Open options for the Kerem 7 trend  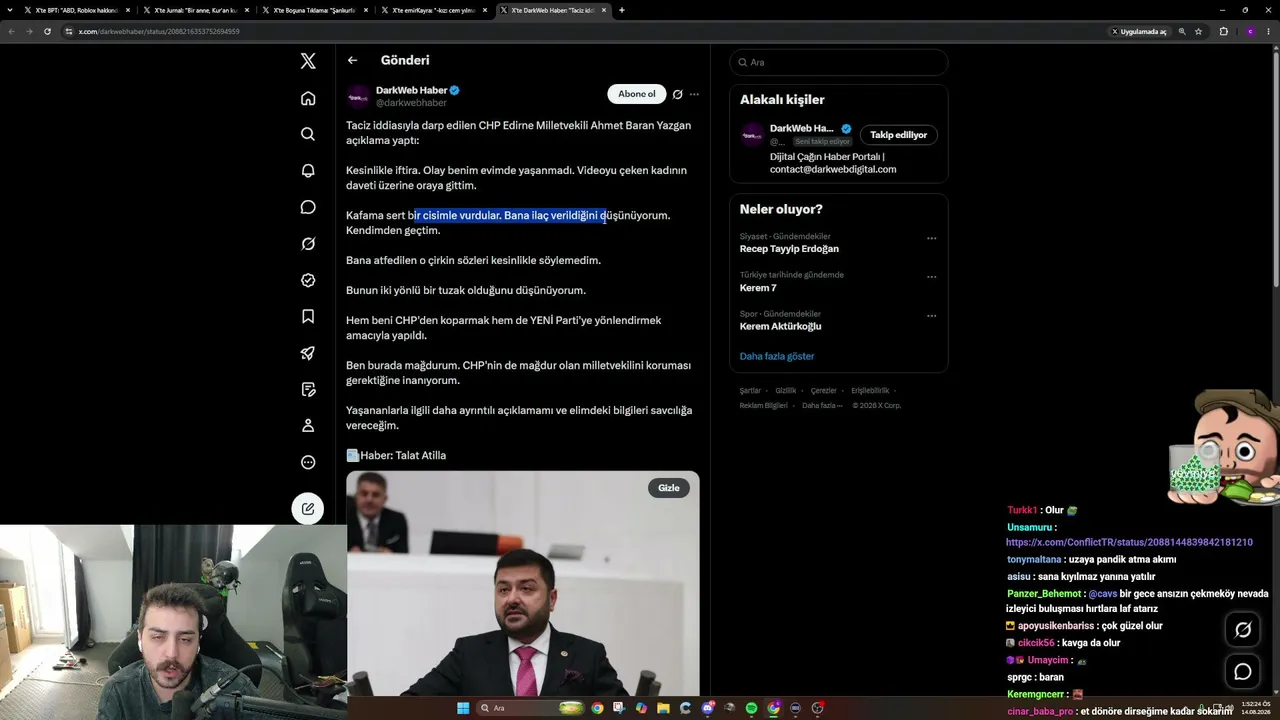[931, 277]
